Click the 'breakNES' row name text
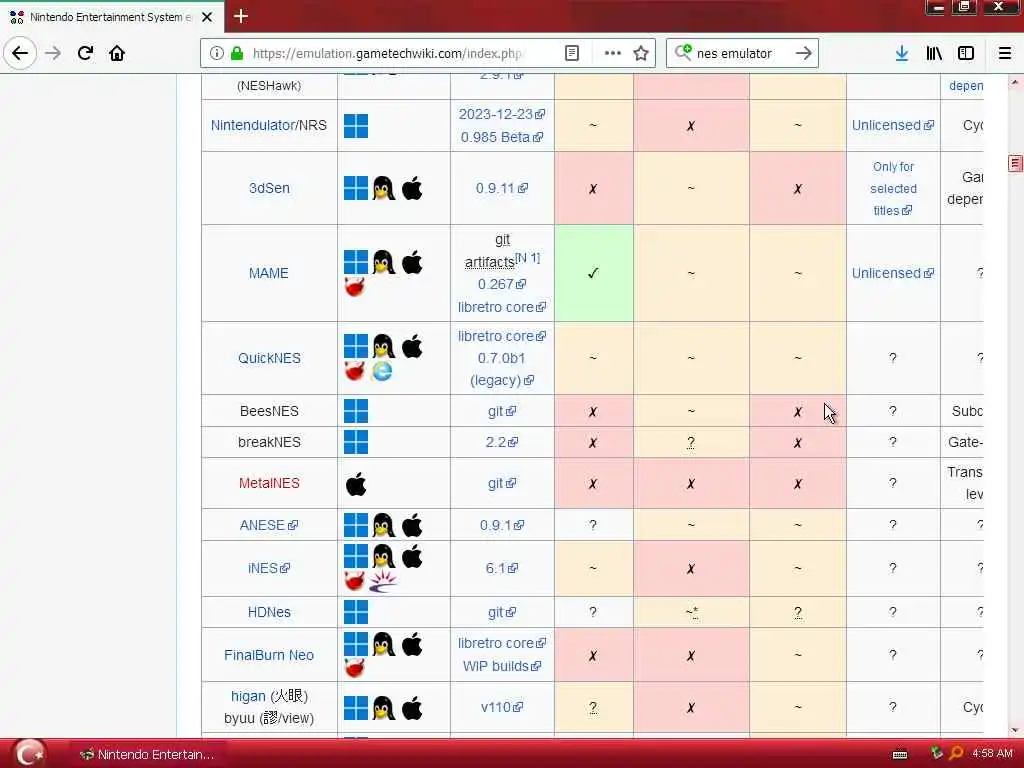Viewport: 1024px width, 768px height. click(269, 442)
